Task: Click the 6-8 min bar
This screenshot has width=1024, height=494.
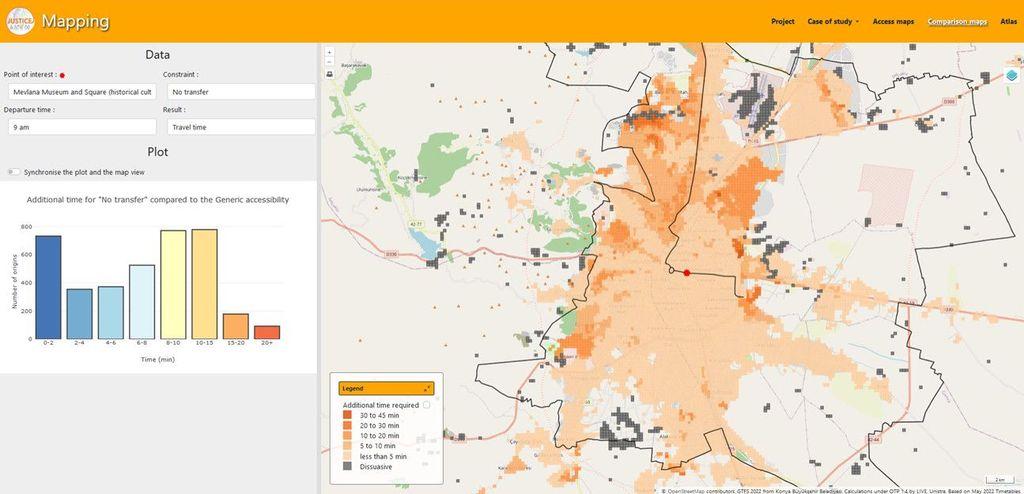Action: 142,302
